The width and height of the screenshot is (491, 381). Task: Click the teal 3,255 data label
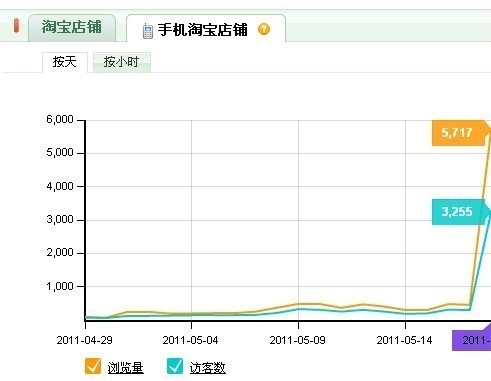point(458,212)
